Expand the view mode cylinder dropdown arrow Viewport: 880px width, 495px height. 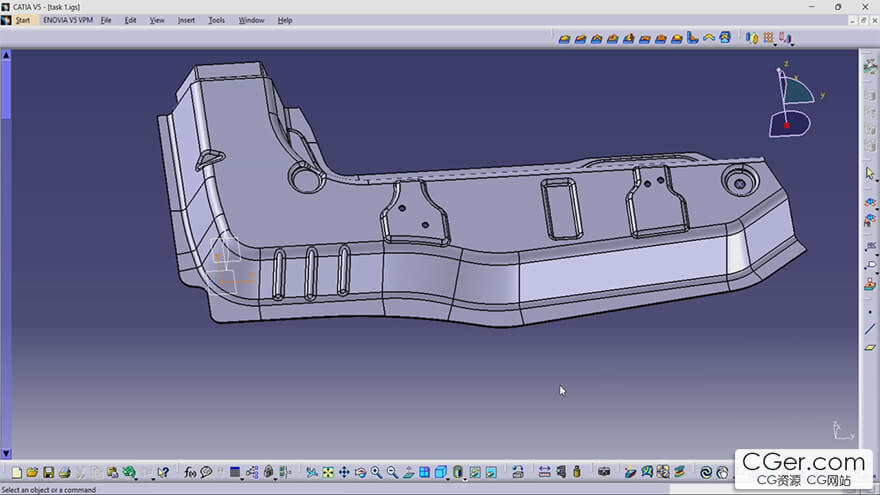click(x=465, y=479)
